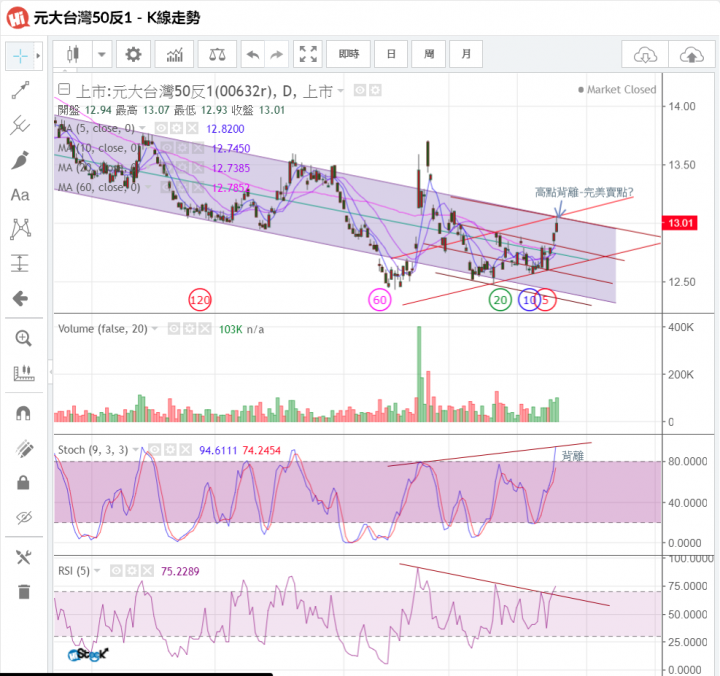Image resolution: width=720 pixels, height=676 pixels.
Task: Click the 20 circle marker on chart
Action: pyautogui.click(x=500, y=300)
